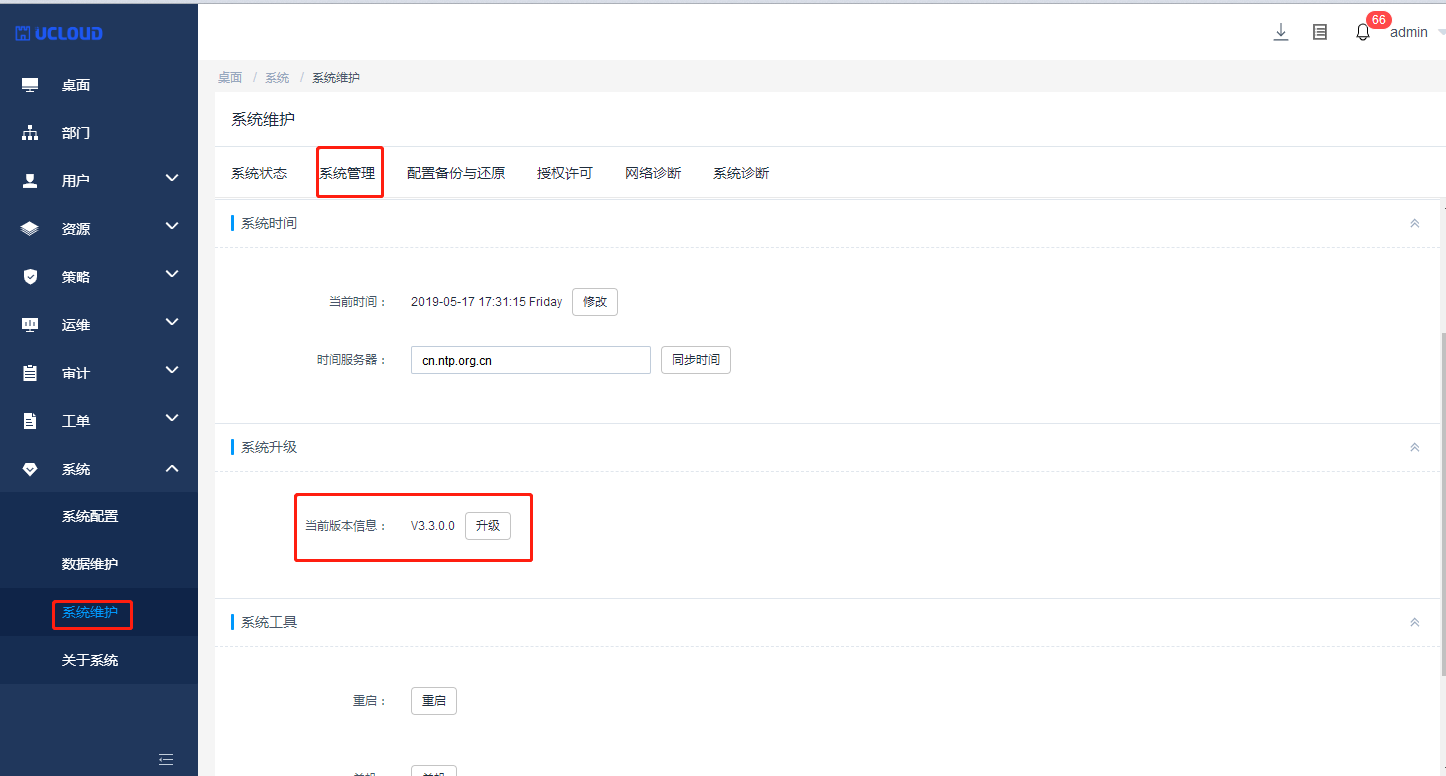Switch to the 配置备份与还原 tab
This screenshot has height=776, width=1446.
(456, 173)
